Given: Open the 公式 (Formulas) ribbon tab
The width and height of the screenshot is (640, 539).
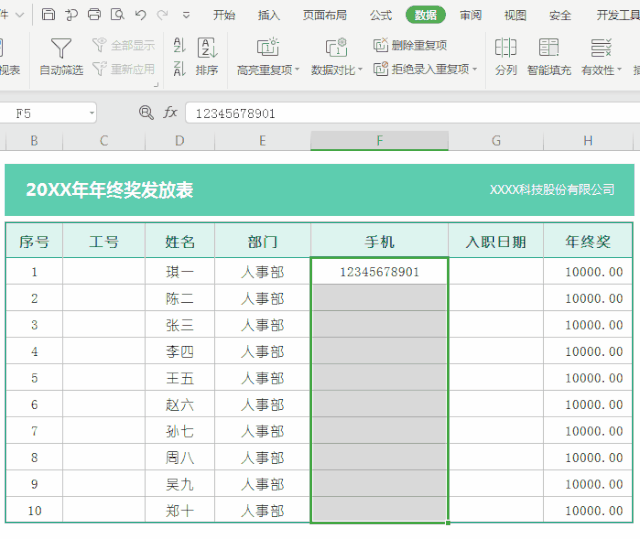Looking at the screenshot, I should click(380, 15).
